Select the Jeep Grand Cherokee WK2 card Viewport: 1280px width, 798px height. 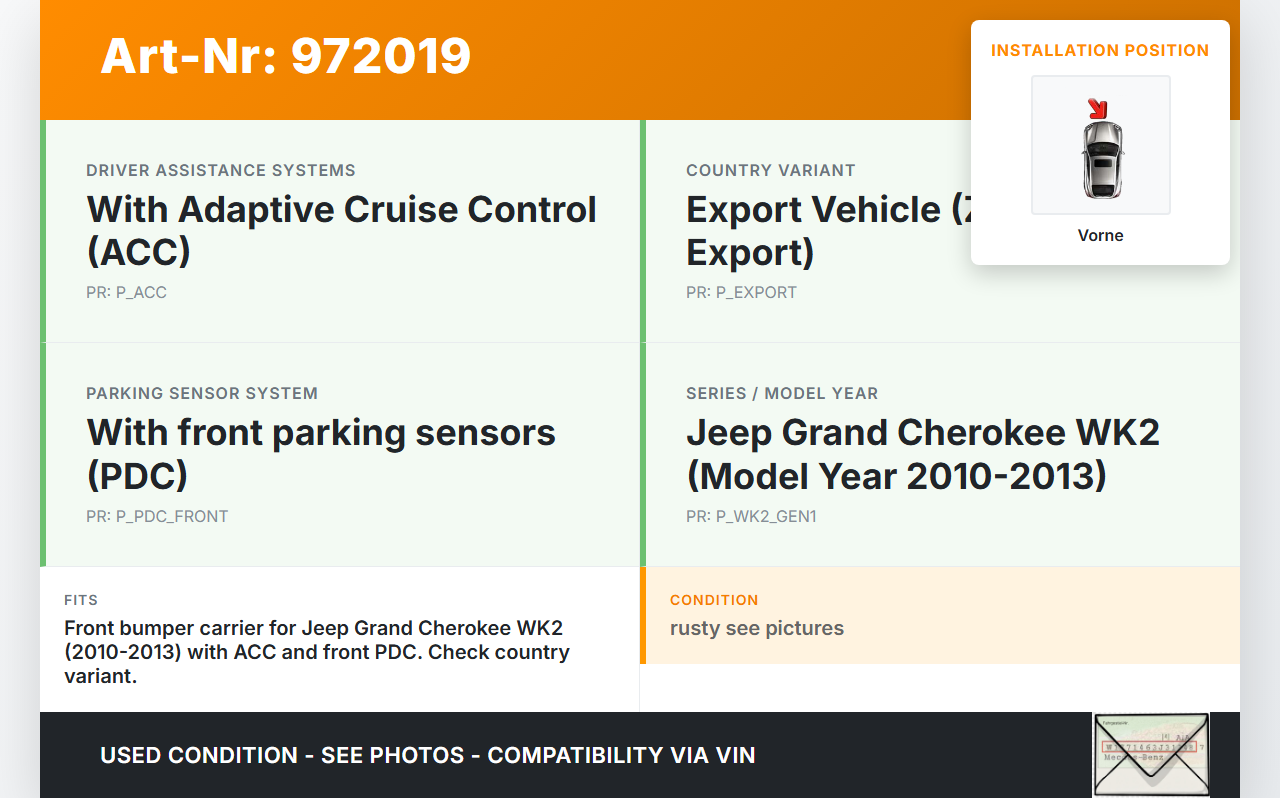[x=940, y=454]
